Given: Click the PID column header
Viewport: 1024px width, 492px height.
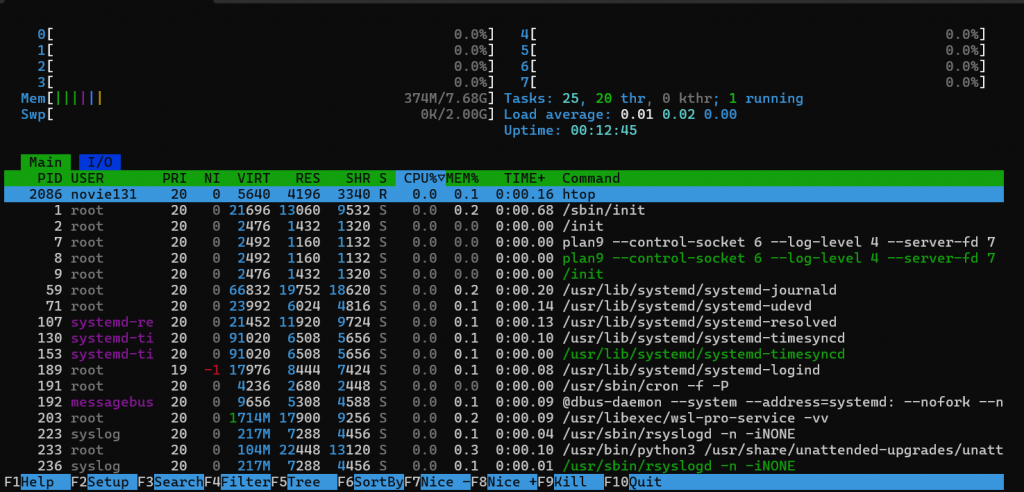Looking at the screenshot, I should 49,178.
